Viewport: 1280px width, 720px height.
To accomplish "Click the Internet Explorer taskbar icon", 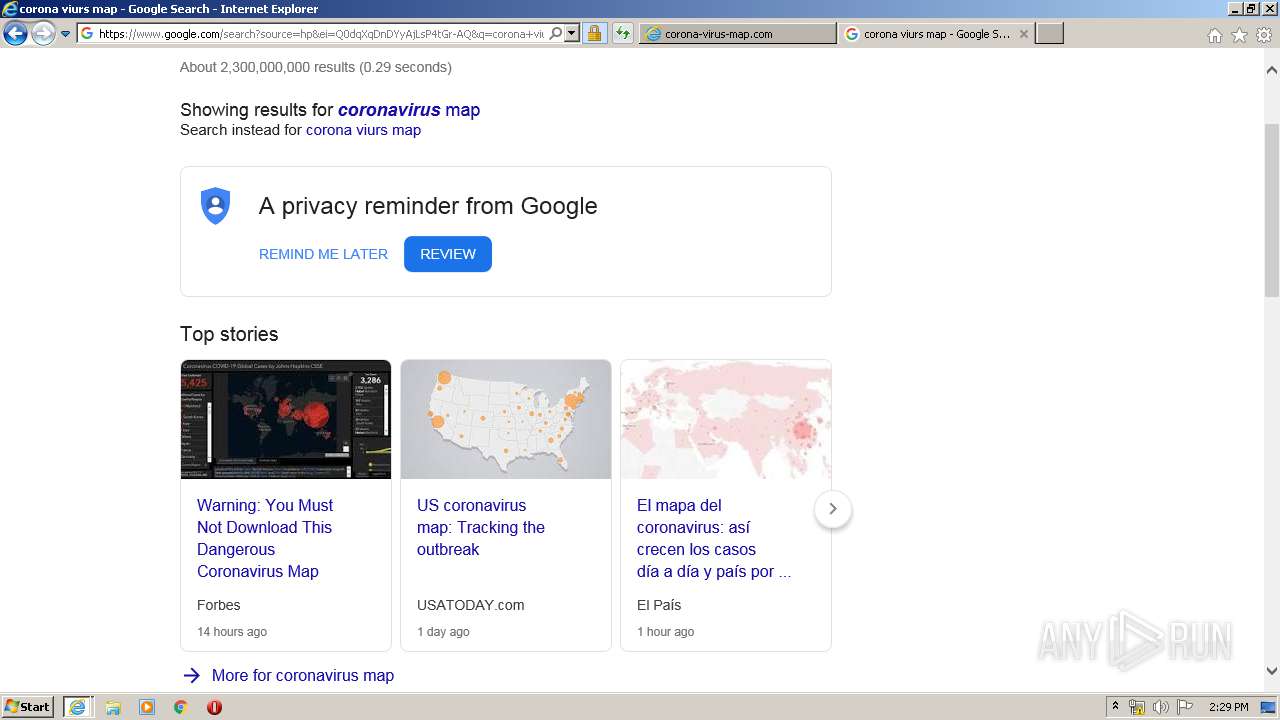I will click(77, 706).
